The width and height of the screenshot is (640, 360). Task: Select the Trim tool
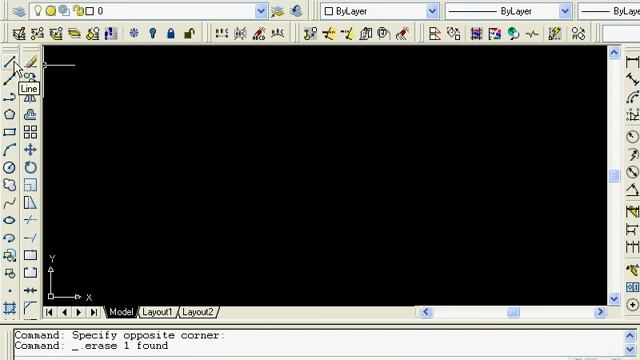(30, 220)
